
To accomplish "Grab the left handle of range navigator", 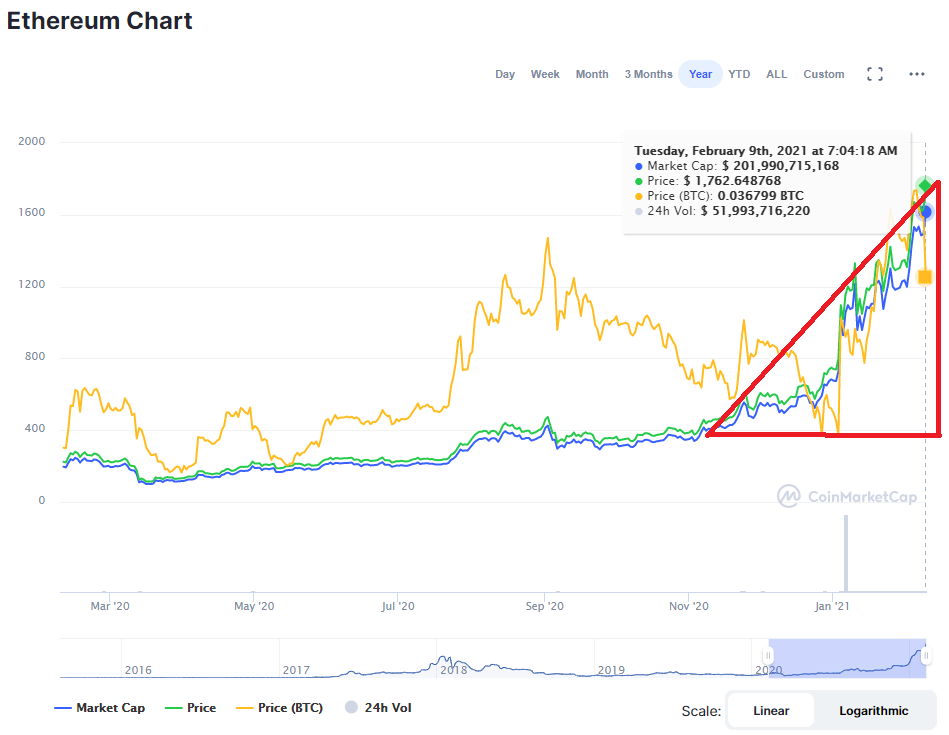I will pyautogui.click(x=768, y=656).
